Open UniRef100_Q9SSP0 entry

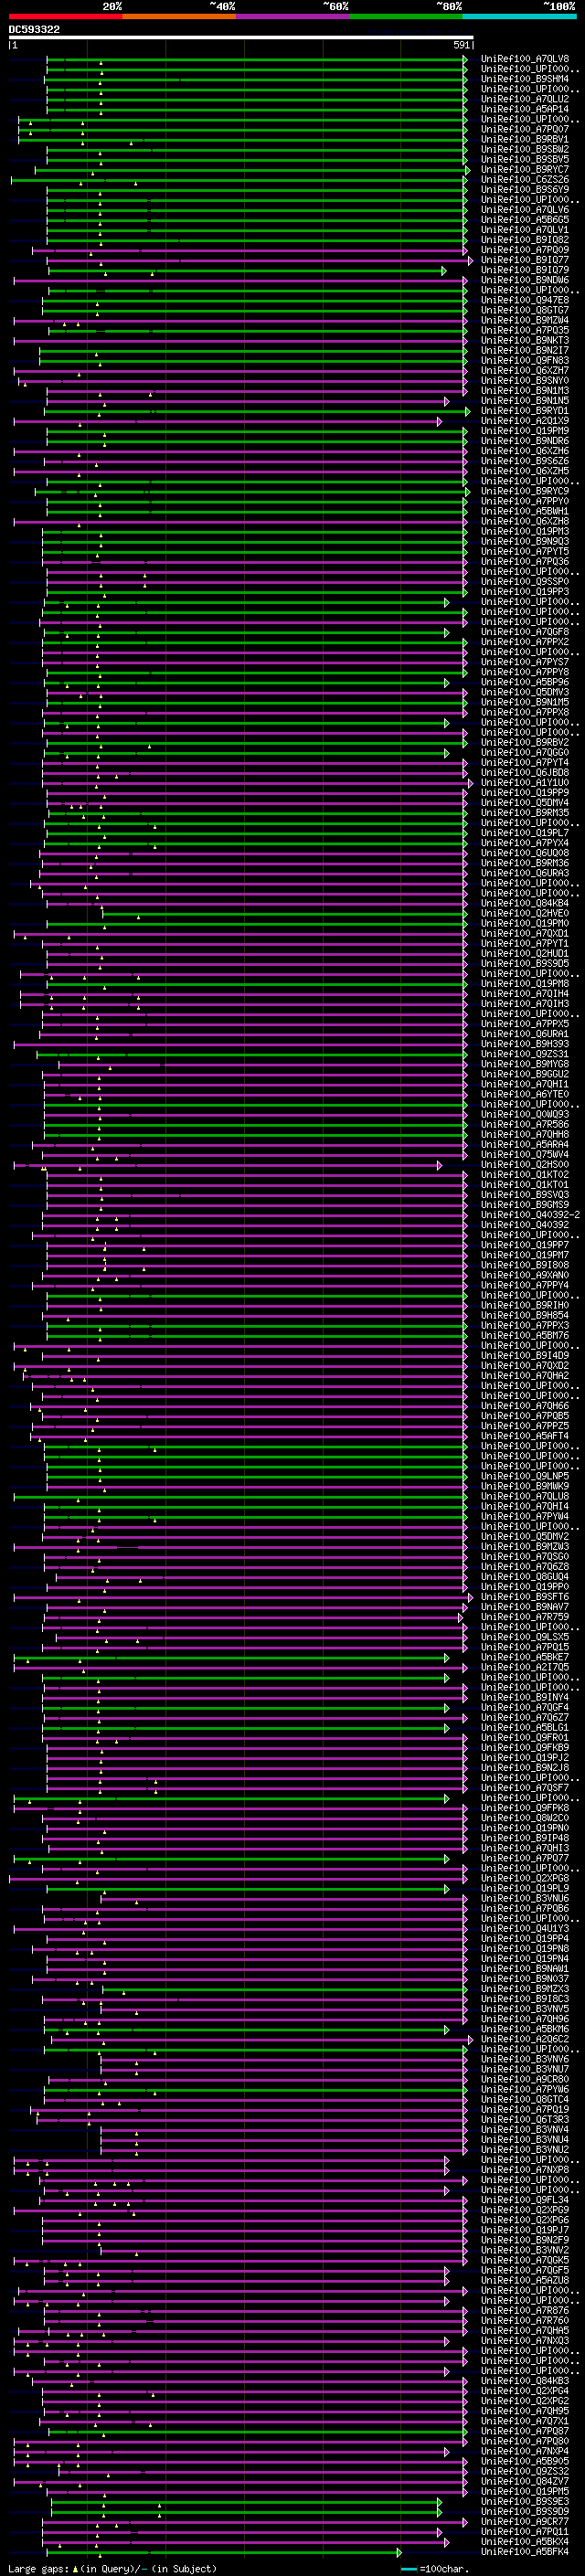[525, 582]
